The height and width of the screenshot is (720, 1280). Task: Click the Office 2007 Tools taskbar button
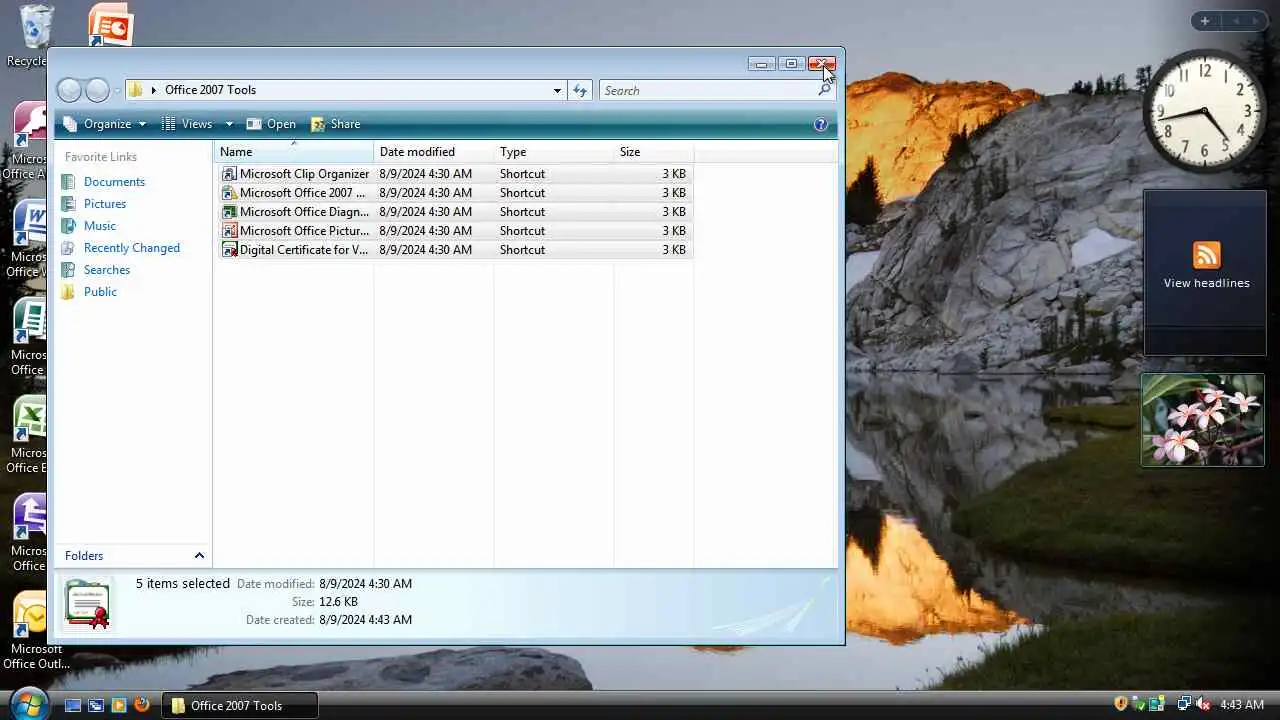click(x=240, y=705)
